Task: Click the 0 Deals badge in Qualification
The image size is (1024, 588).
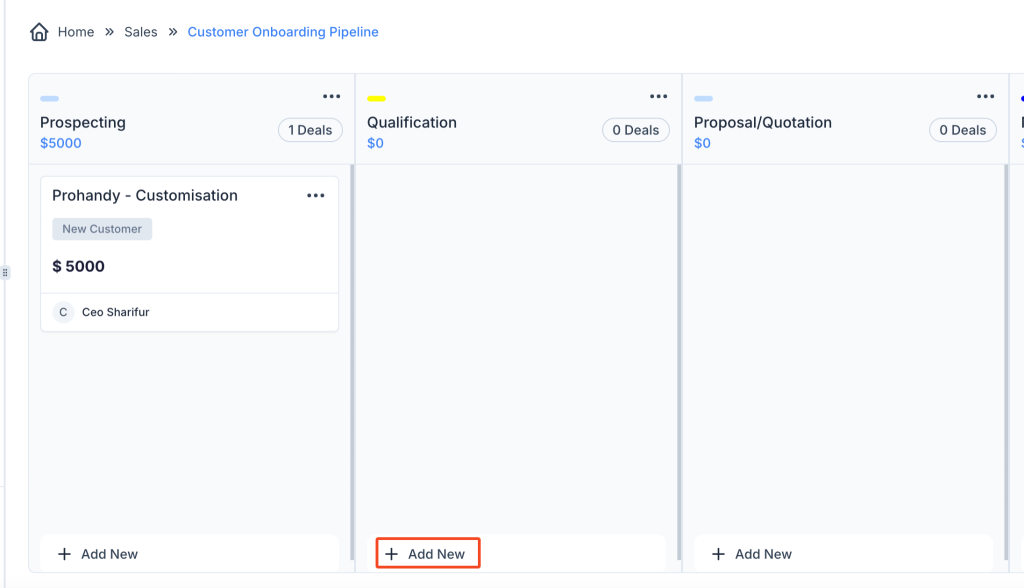Action: pyautogui.click(x=636, y=130)
